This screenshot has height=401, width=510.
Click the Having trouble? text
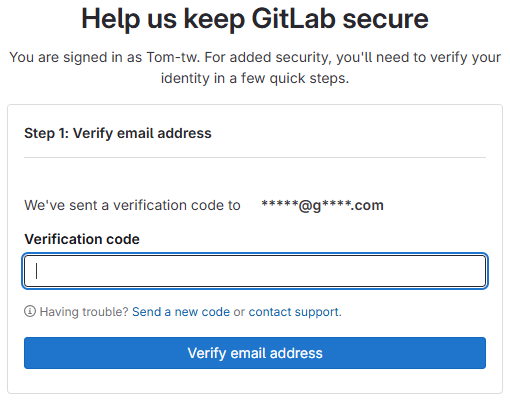[84, 312]
